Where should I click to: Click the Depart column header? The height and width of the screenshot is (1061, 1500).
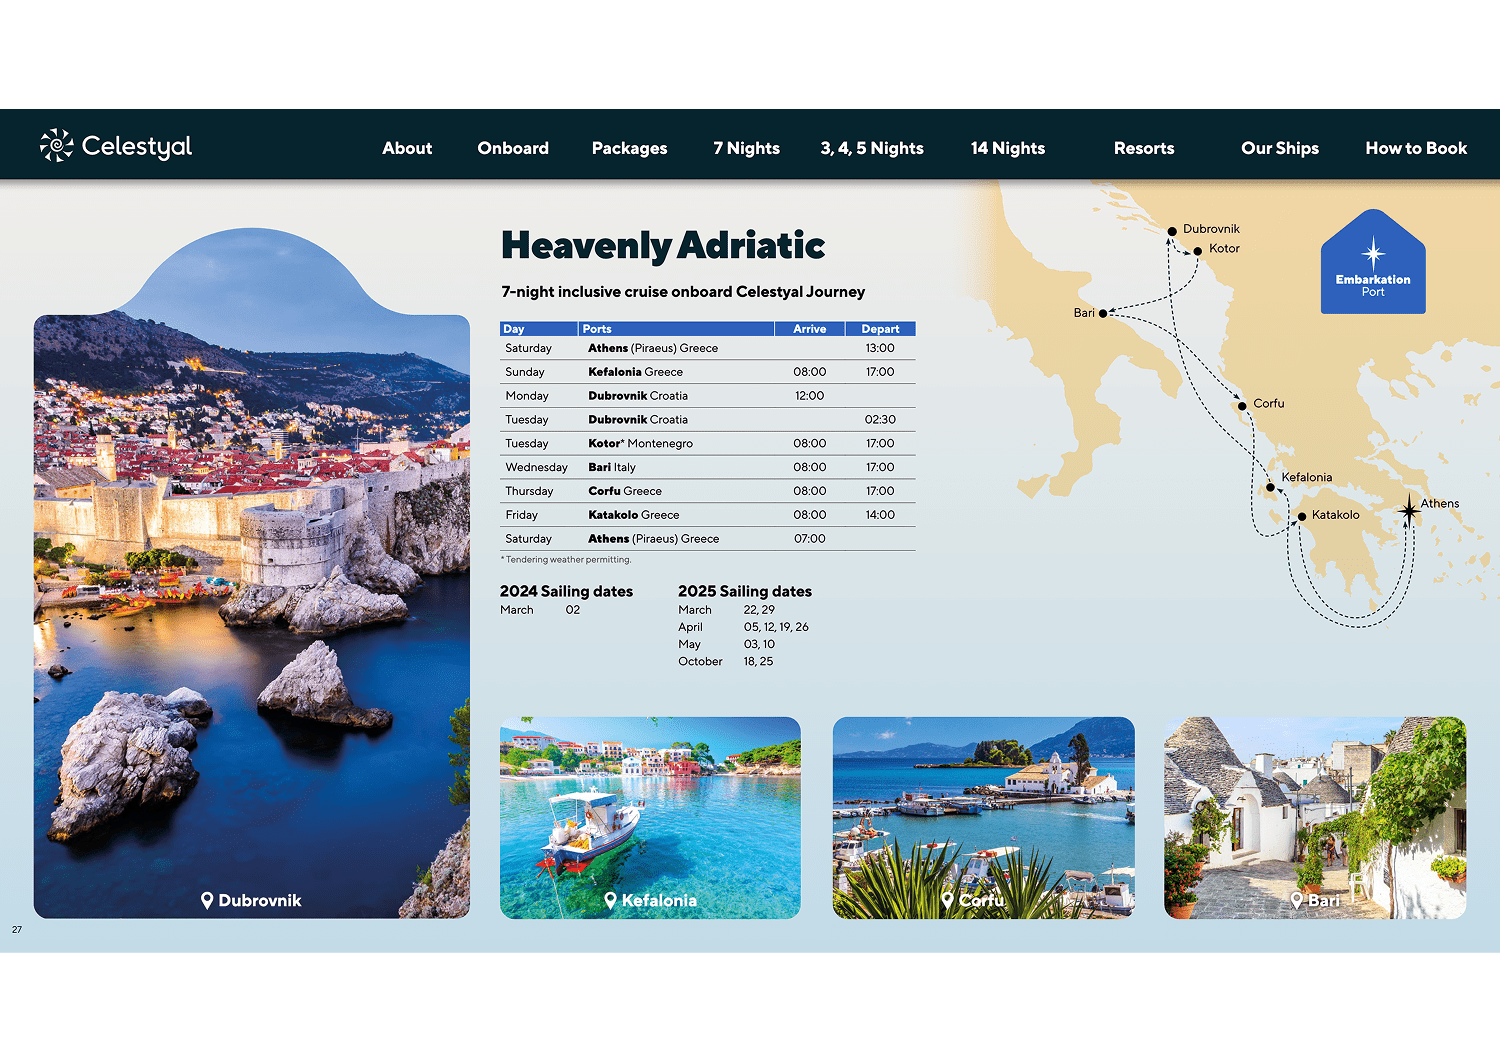pos(880,329)
